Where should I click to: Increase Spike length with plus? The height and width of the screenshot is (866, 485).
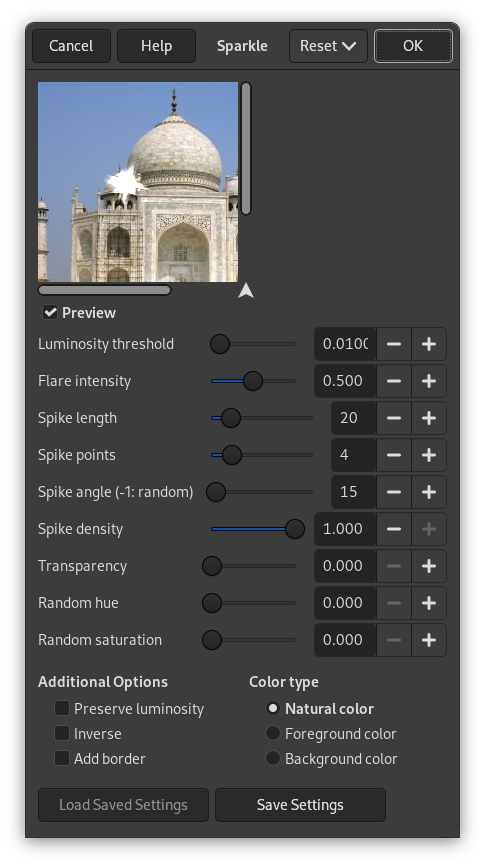[x=429, y=418]
